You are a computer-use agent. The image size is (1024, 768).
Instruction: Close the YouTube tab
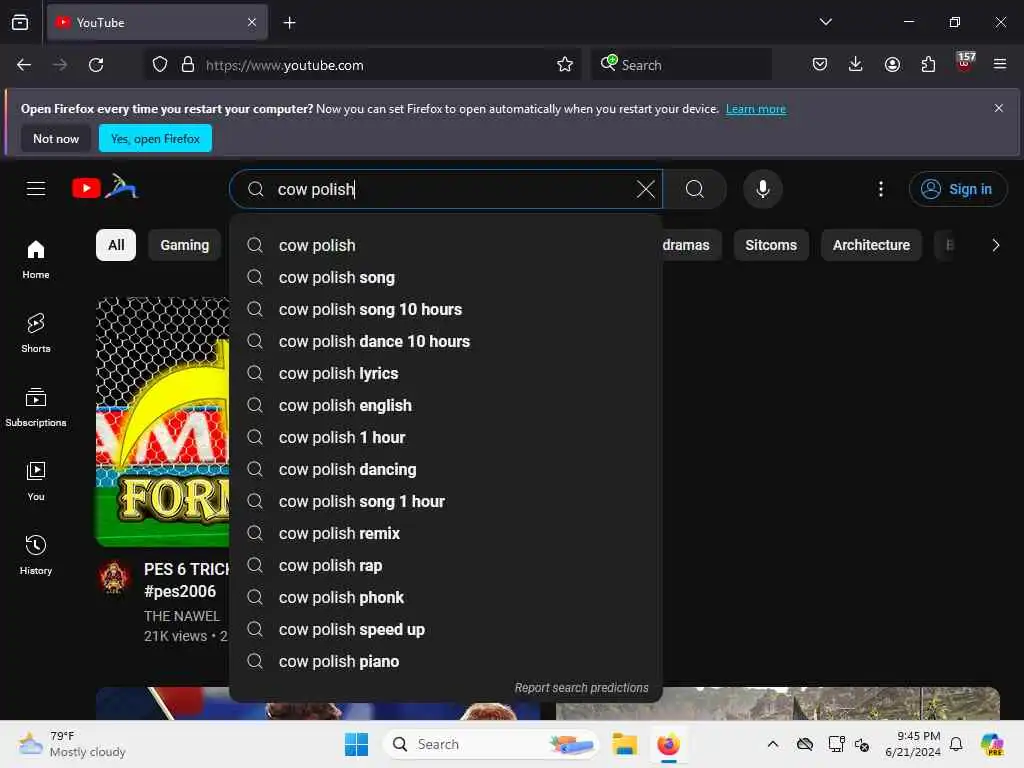tap(252, 22)
